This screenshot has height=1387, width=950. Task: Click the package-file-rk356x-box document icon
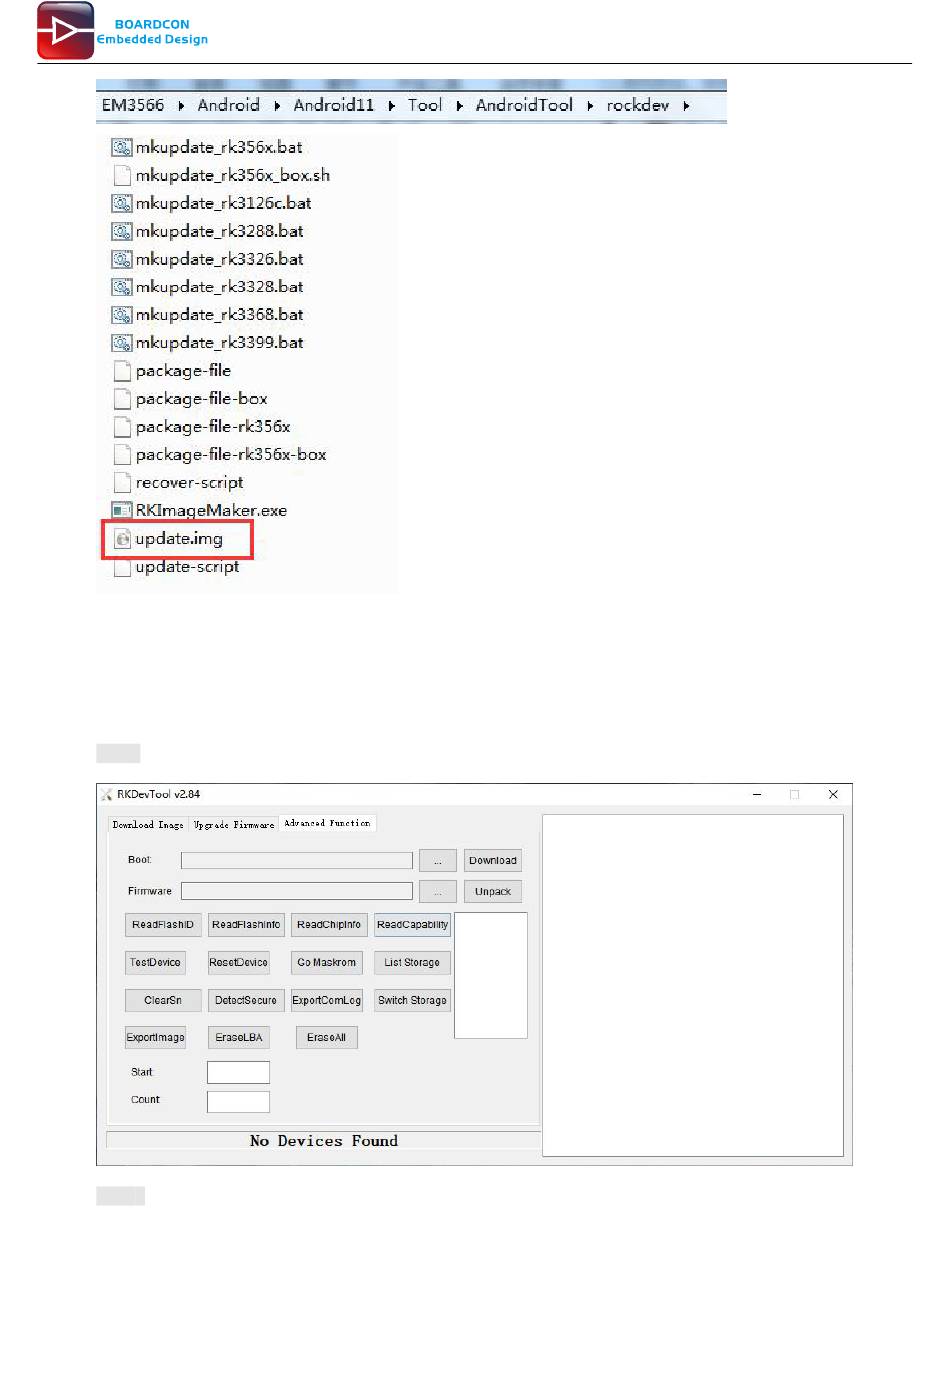pos(122,455)
